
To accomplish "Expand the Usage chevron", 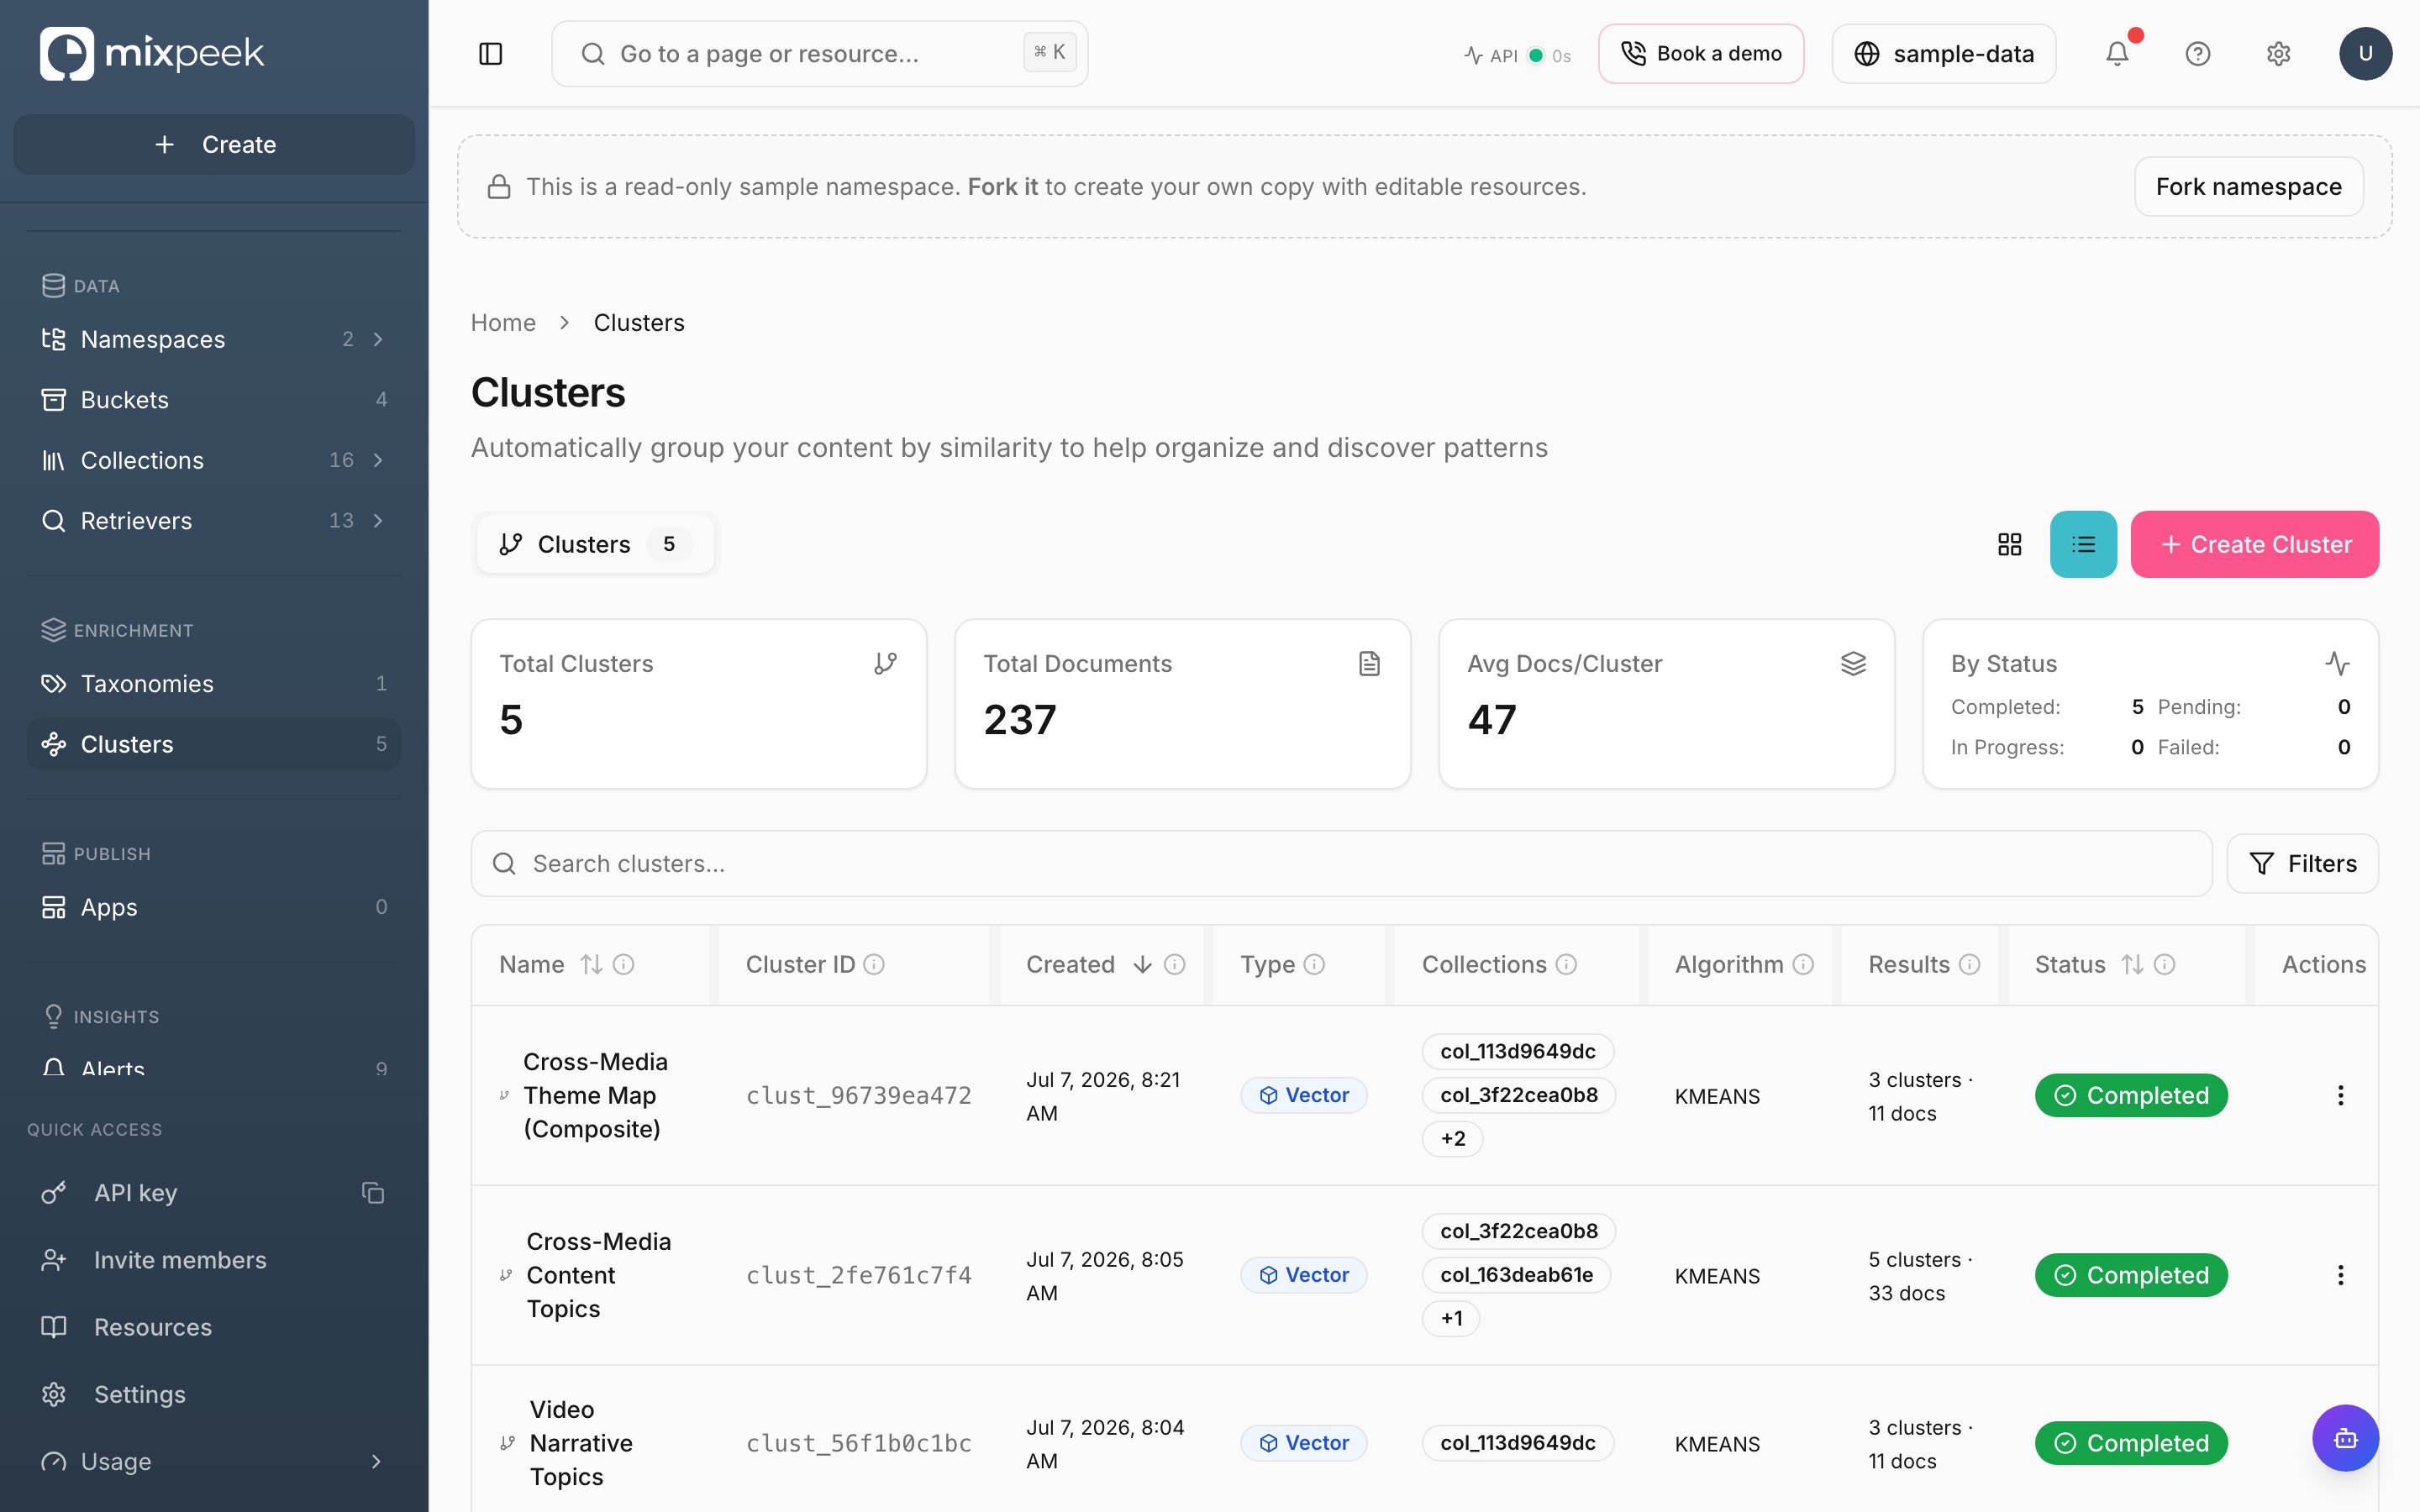I will pyautogui.click(x=376, y=1461).
